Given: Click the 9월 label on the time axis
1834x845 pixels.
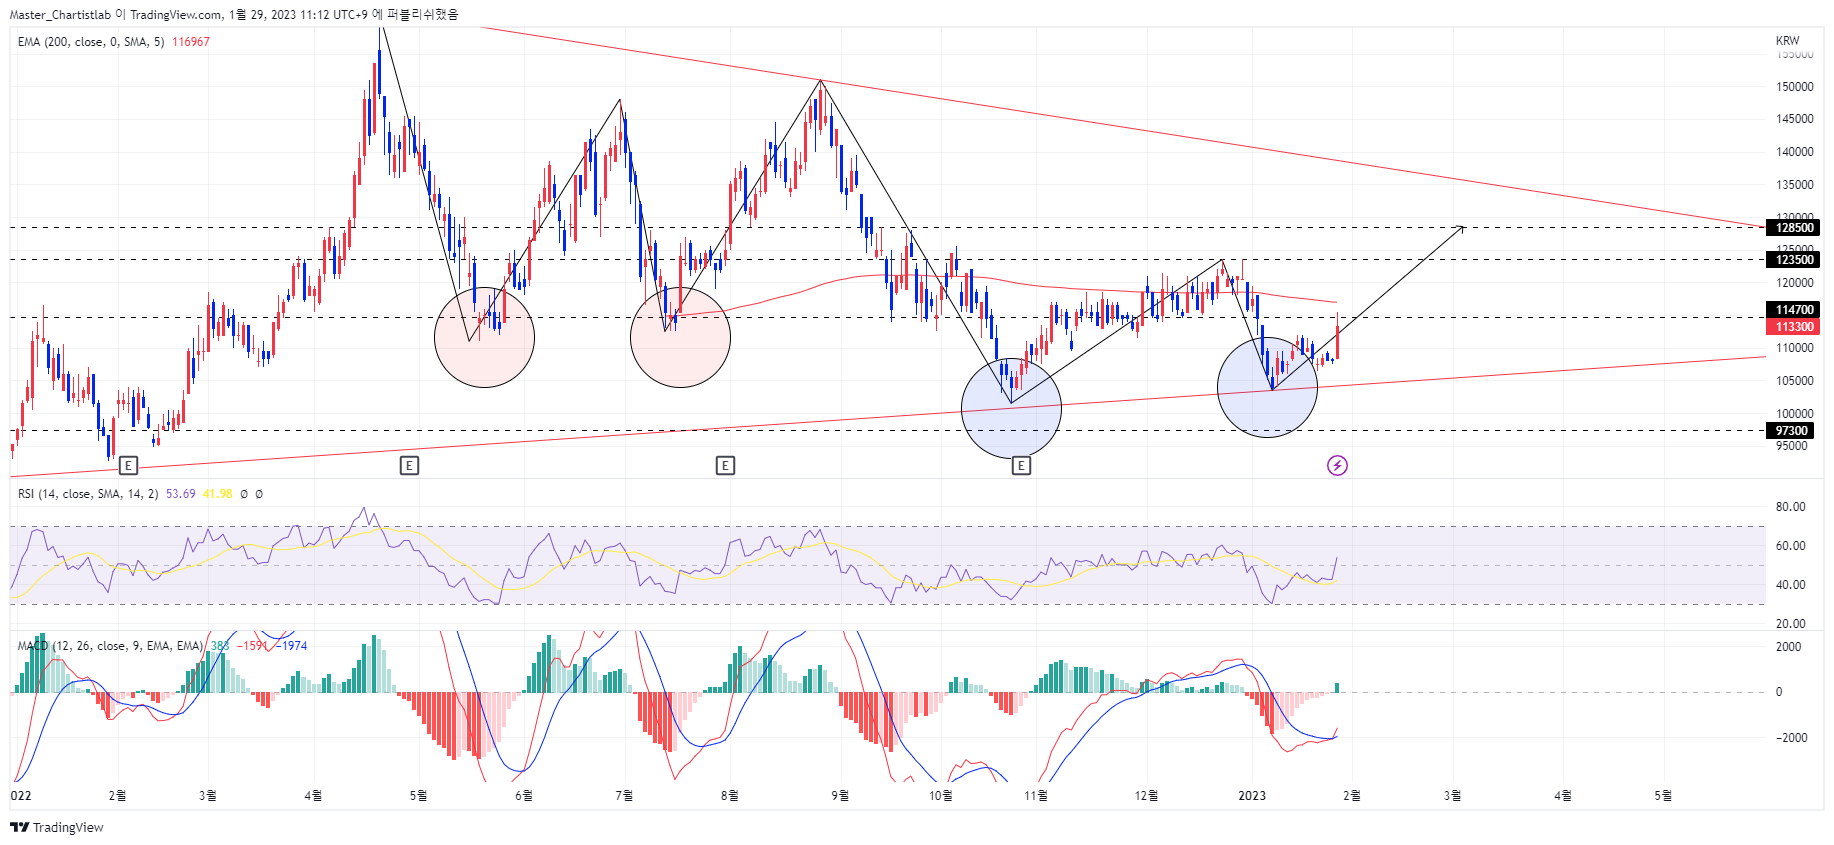Looking at the screenshot, I should coord(840,796).
